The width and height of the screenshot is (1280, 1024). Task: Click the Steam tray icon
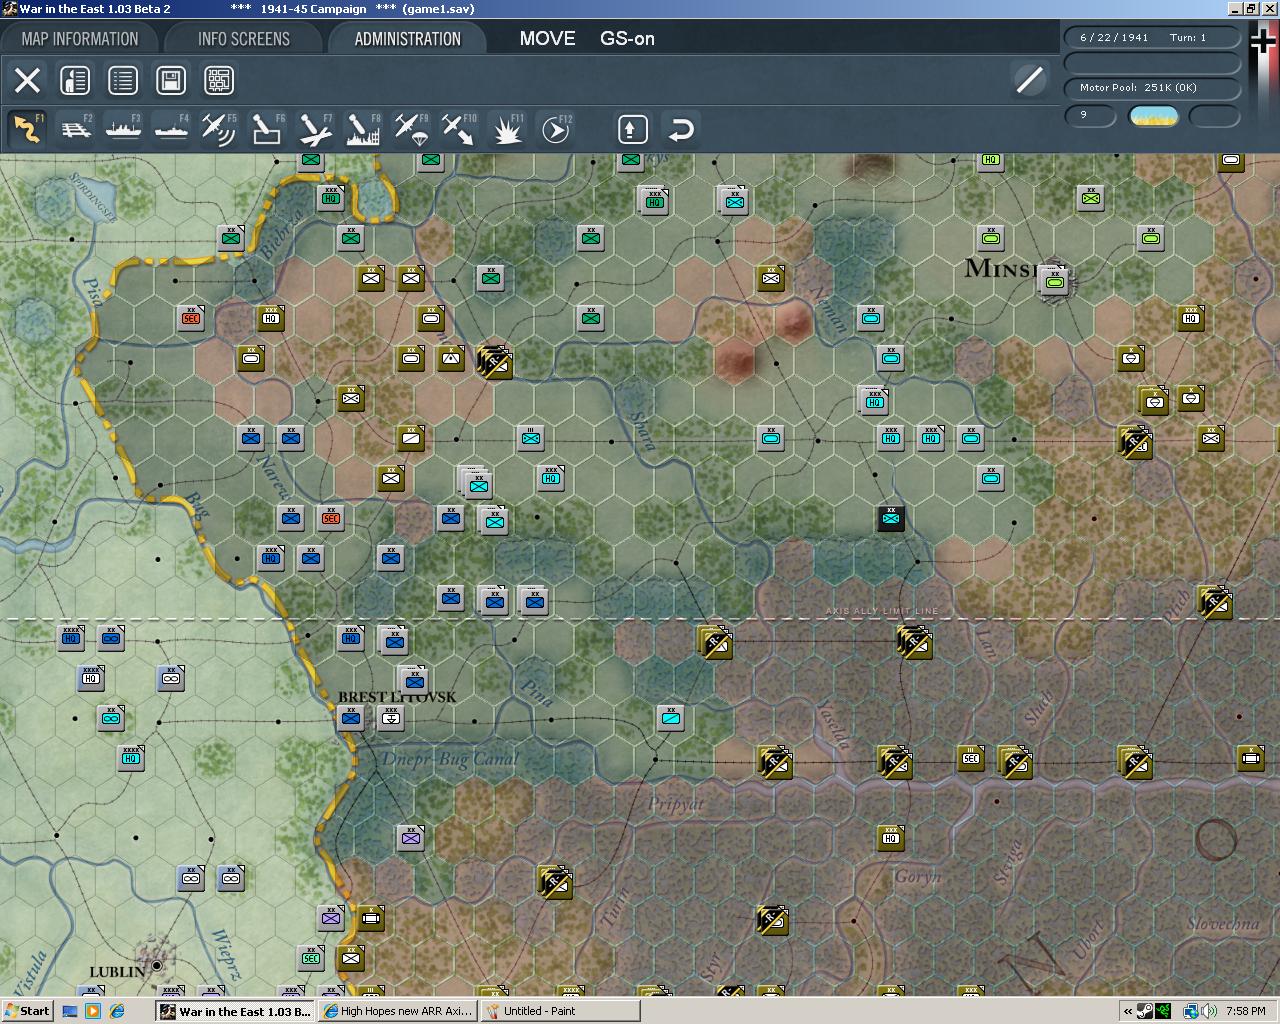tap(1146, 1011)
